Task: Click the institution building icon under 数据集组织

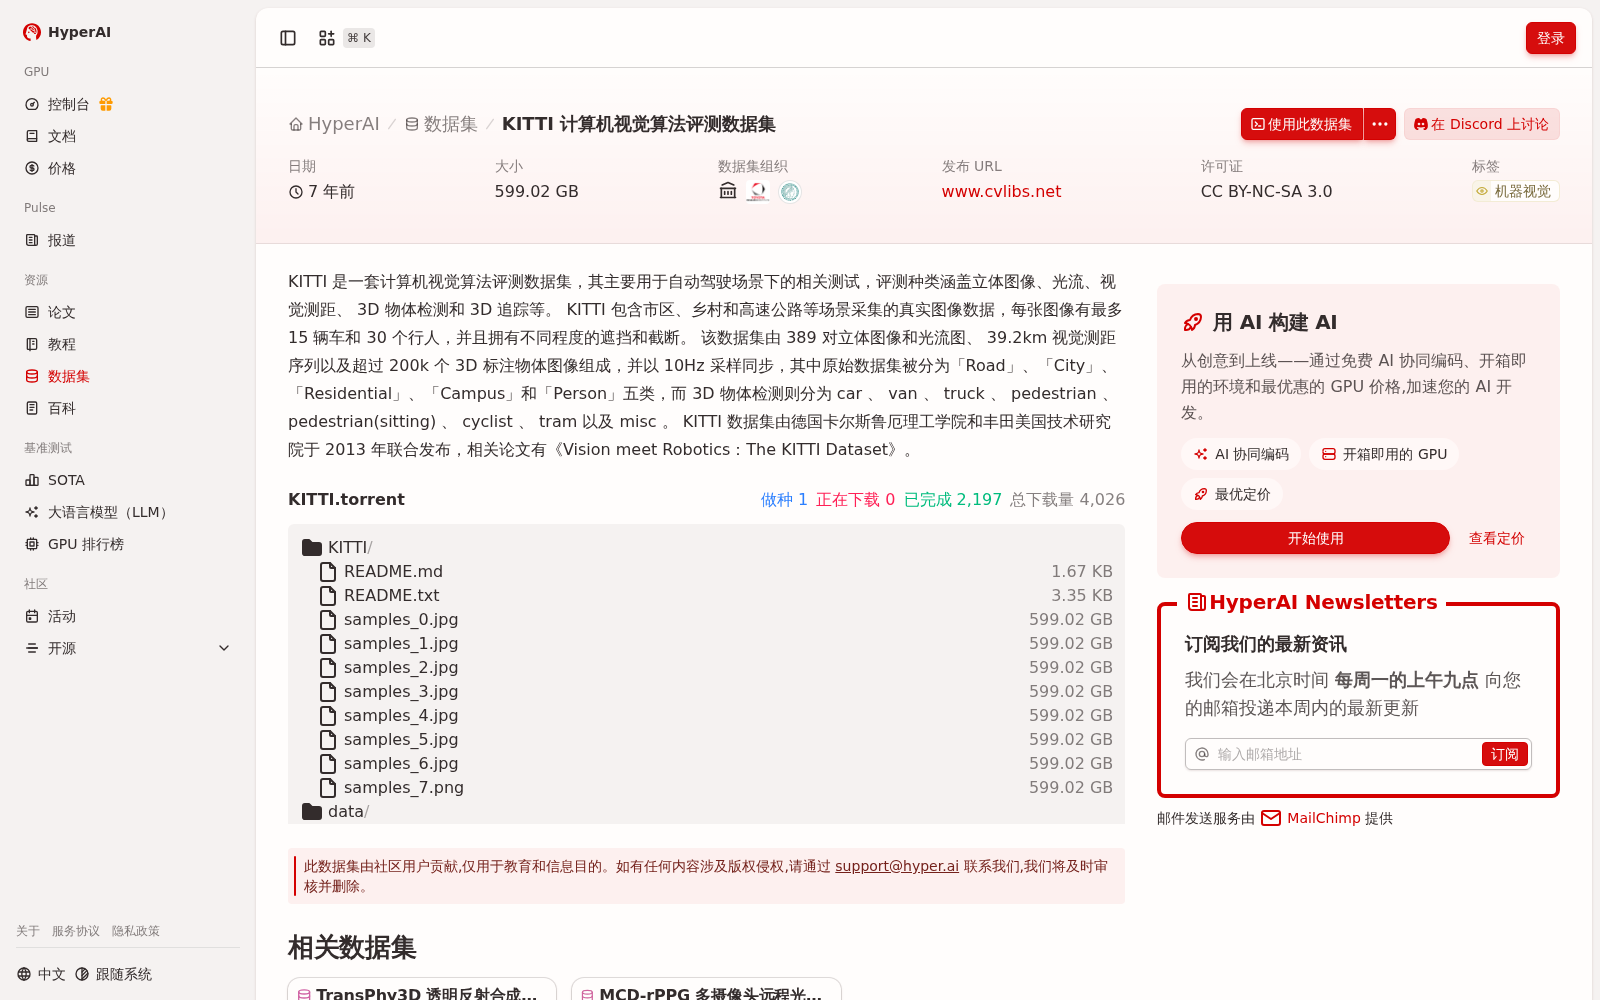Action: pos(728,191)
